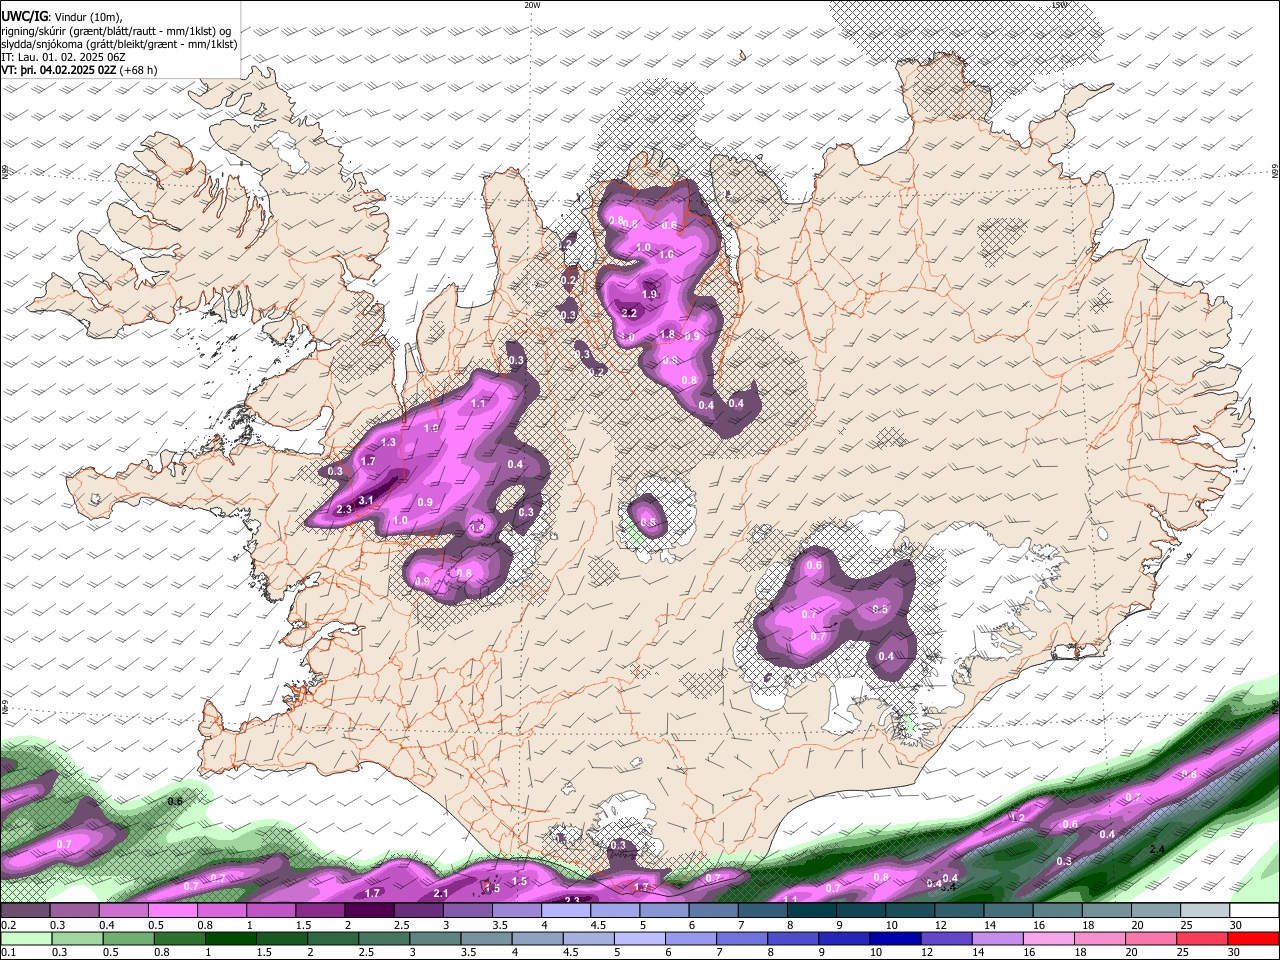Click the 'rigning/skúrir' legend description line
The image size is (1280, 960).
[x=116, y=31]
